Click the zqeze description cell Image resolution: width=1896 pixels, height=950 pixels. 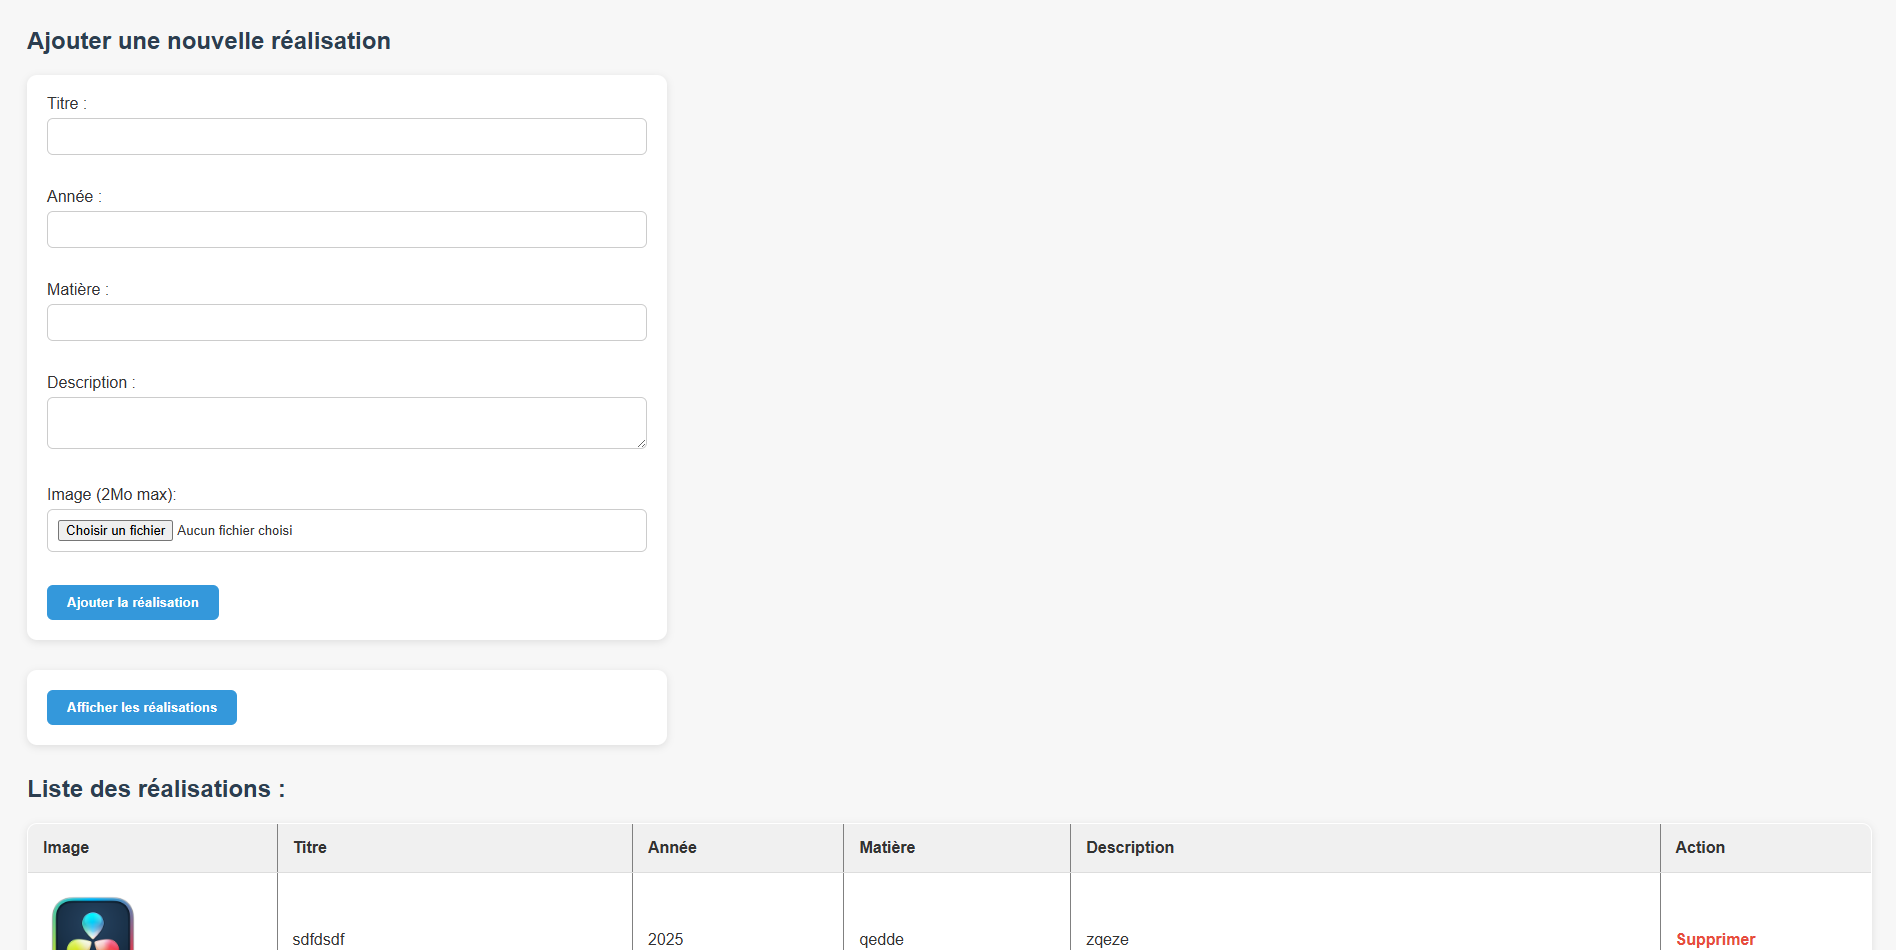(1108, 939)
